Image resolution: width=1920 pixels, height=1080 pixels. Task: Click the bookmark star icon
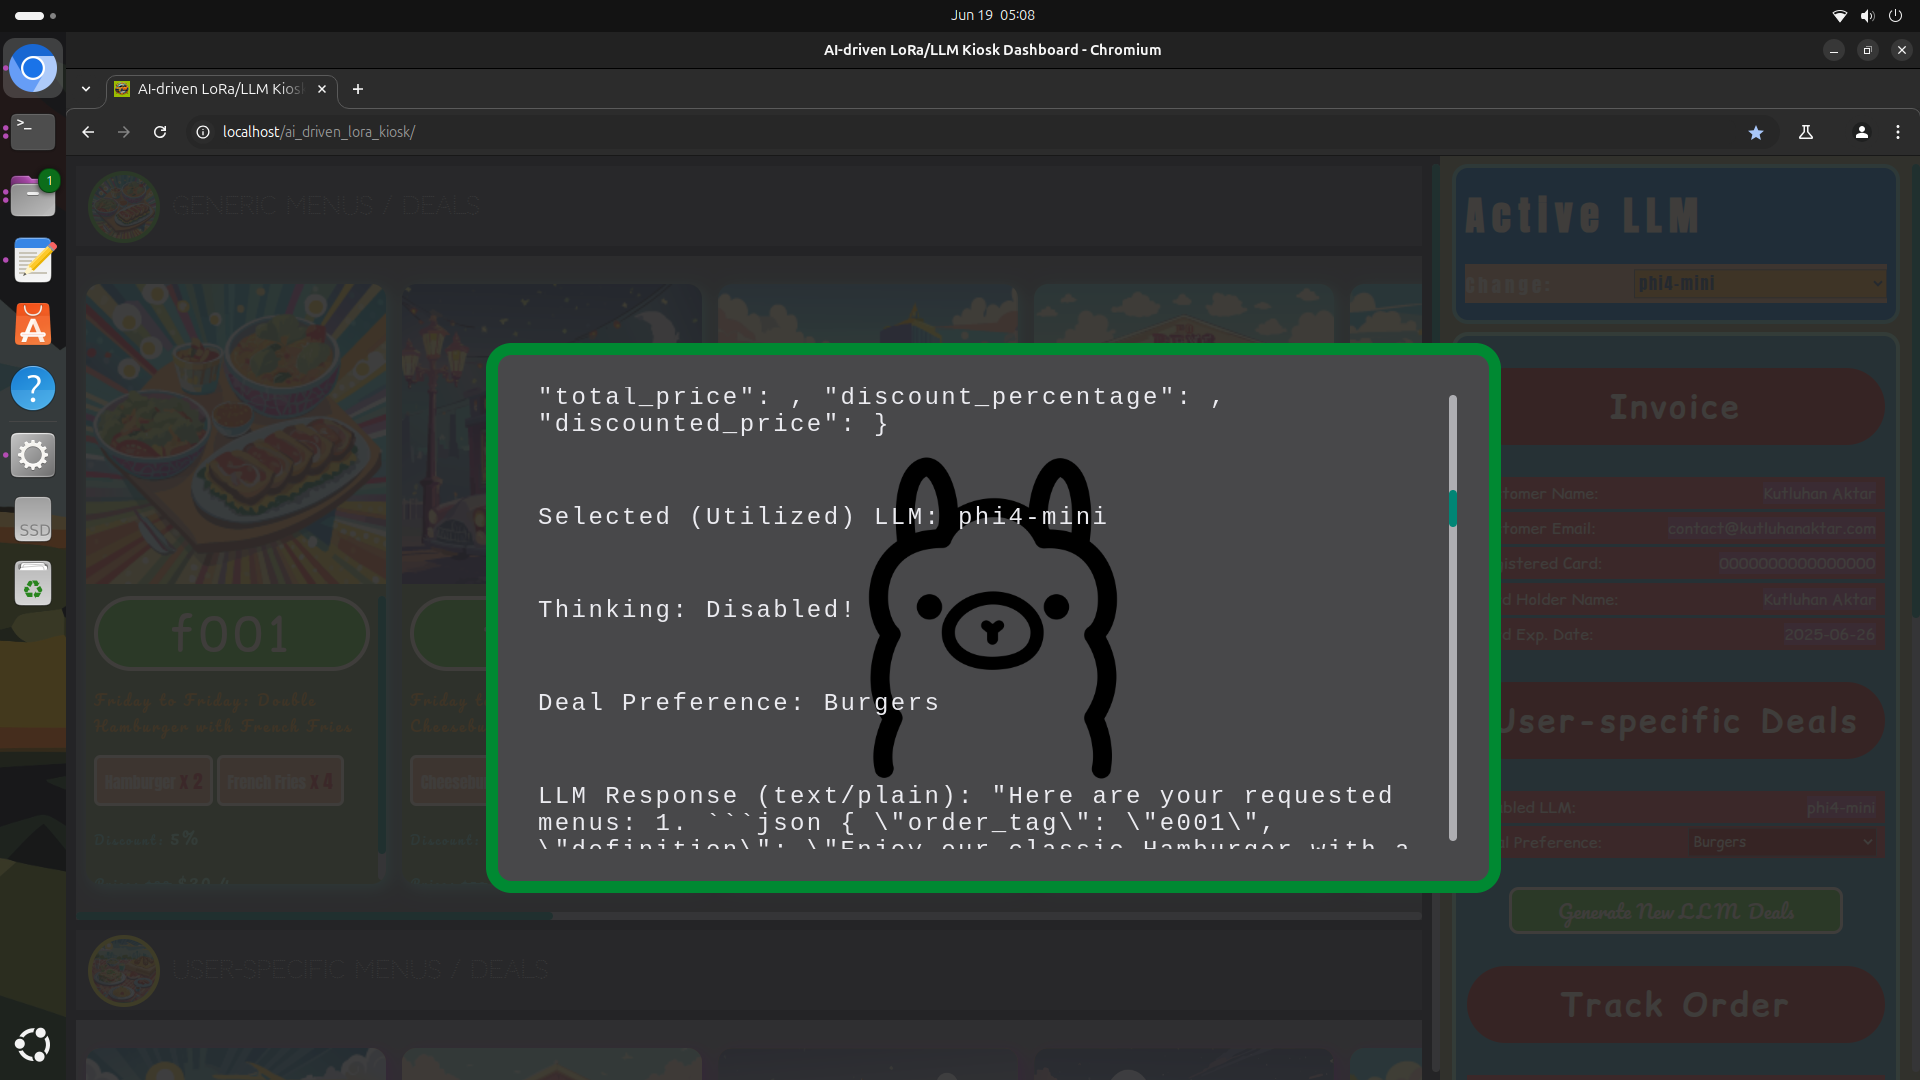pyautogui.click(x=1755, y=132)
